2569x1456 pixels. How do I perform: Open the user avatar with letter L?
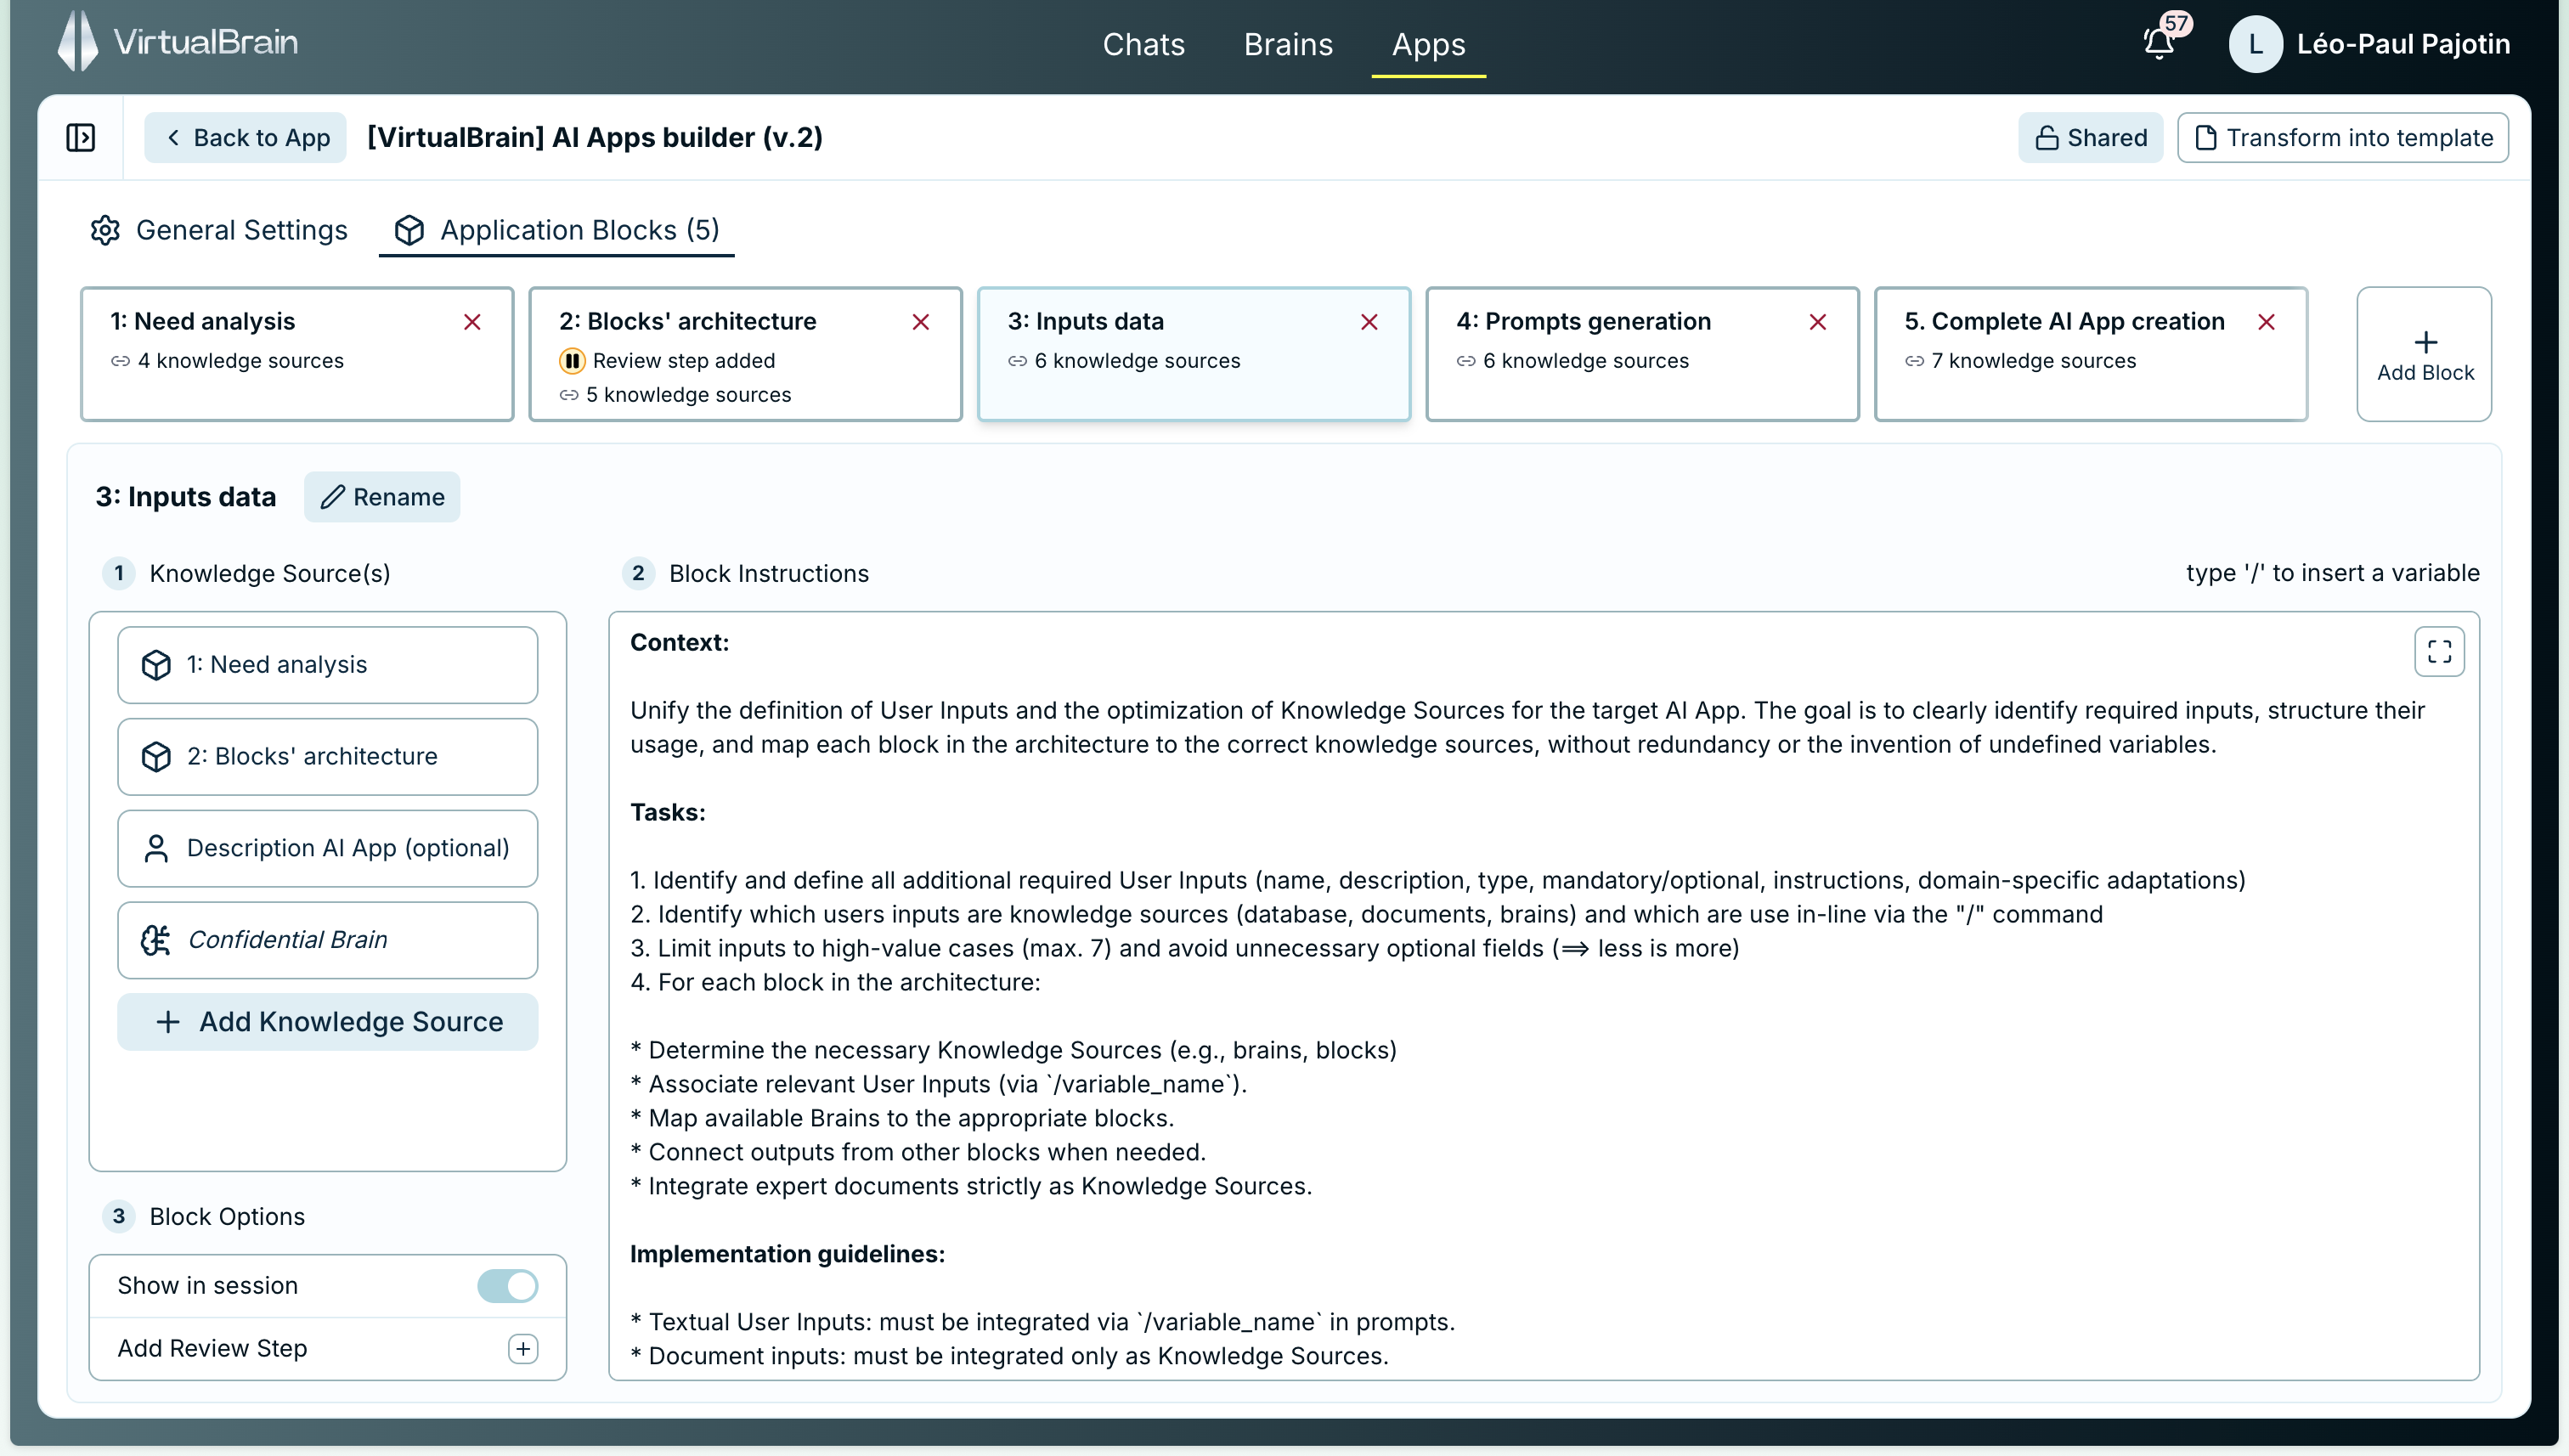2256,44
